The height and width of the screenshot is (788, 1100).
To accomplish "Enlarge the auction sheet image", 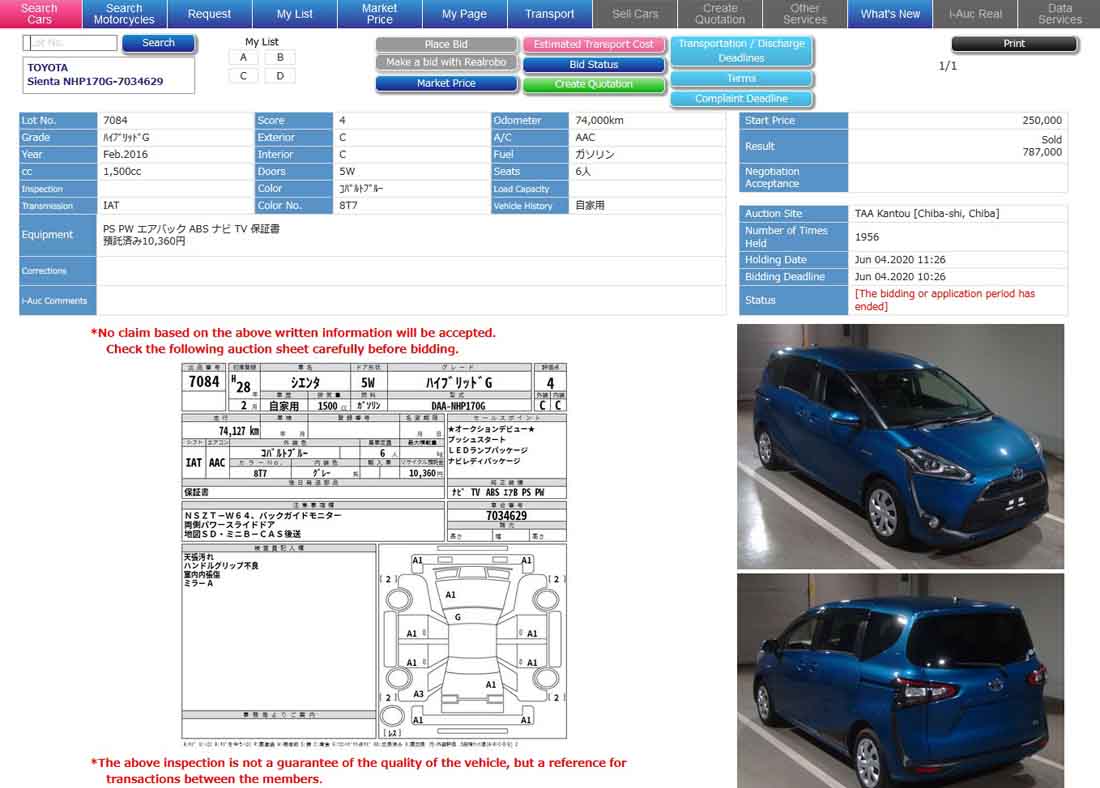I will tap(374, 554).
